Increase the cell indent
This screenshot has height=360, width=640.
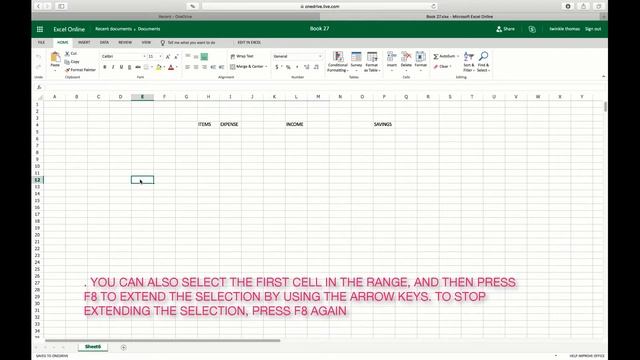point(222,67)
